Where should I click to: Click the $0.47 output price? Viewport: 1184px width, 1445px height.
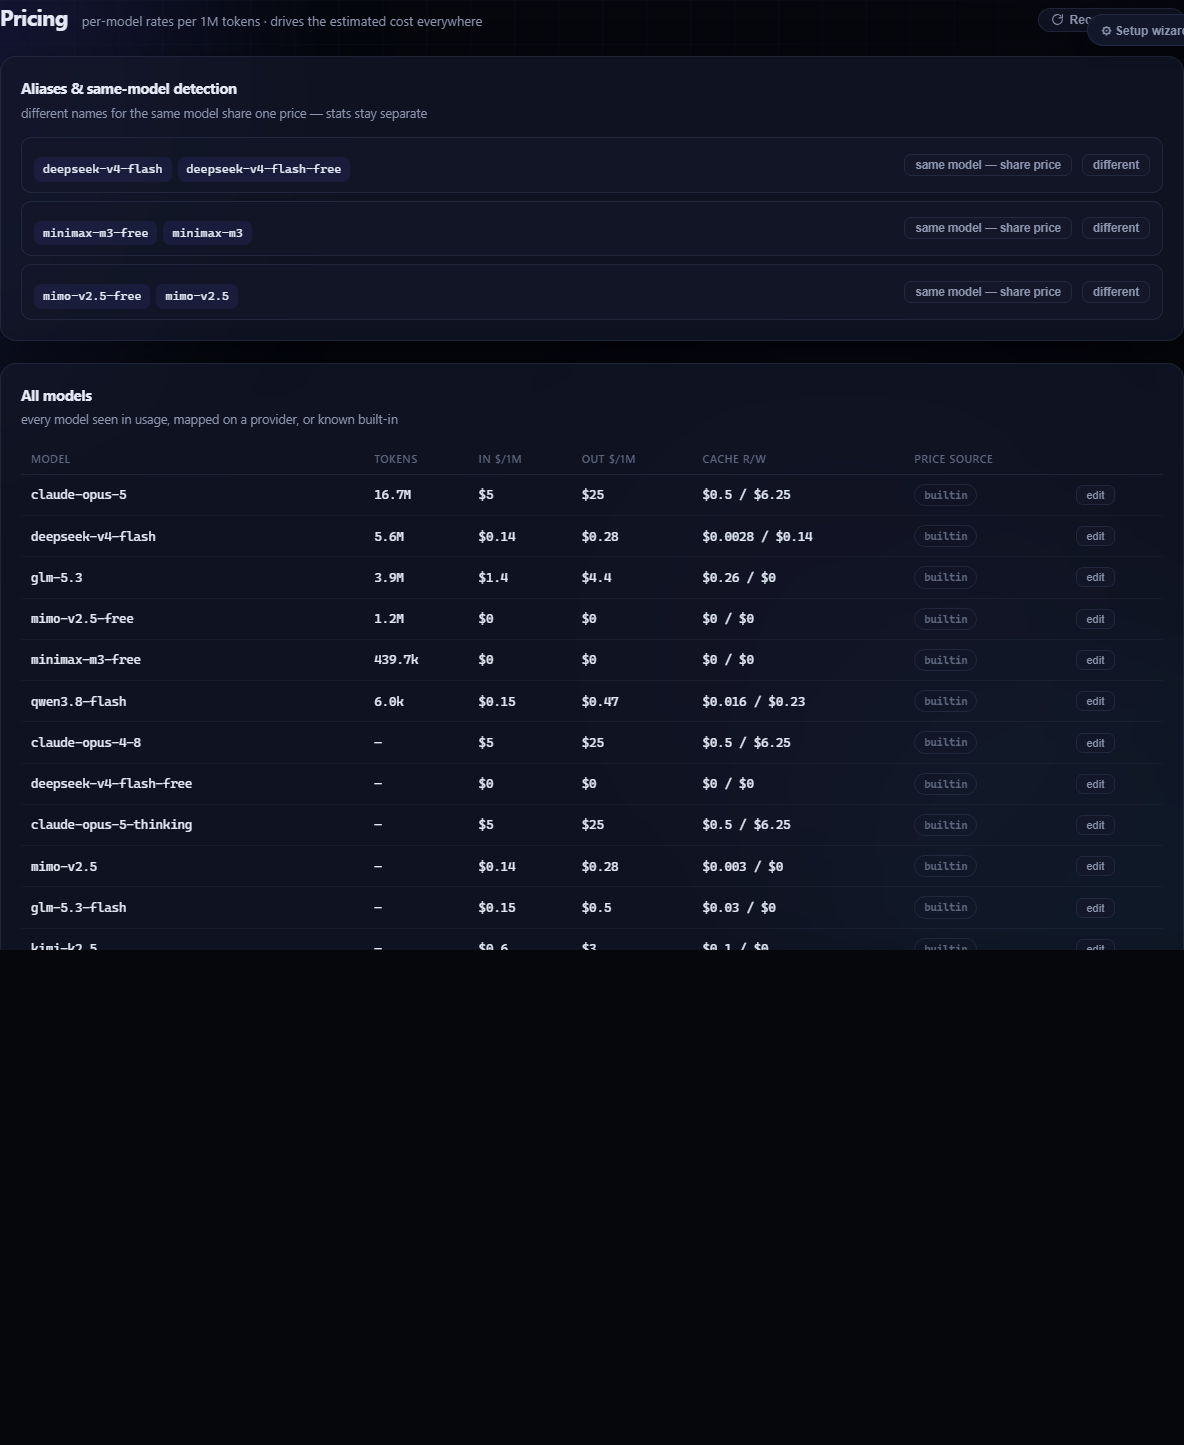pos(600,701)
